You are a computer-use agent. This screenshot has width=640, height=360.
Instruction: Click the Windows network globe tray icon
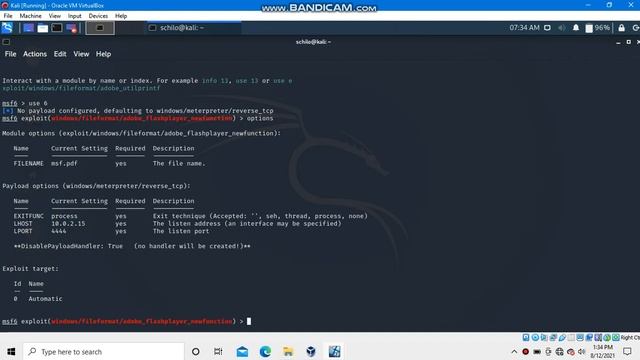tap(560, 351)
